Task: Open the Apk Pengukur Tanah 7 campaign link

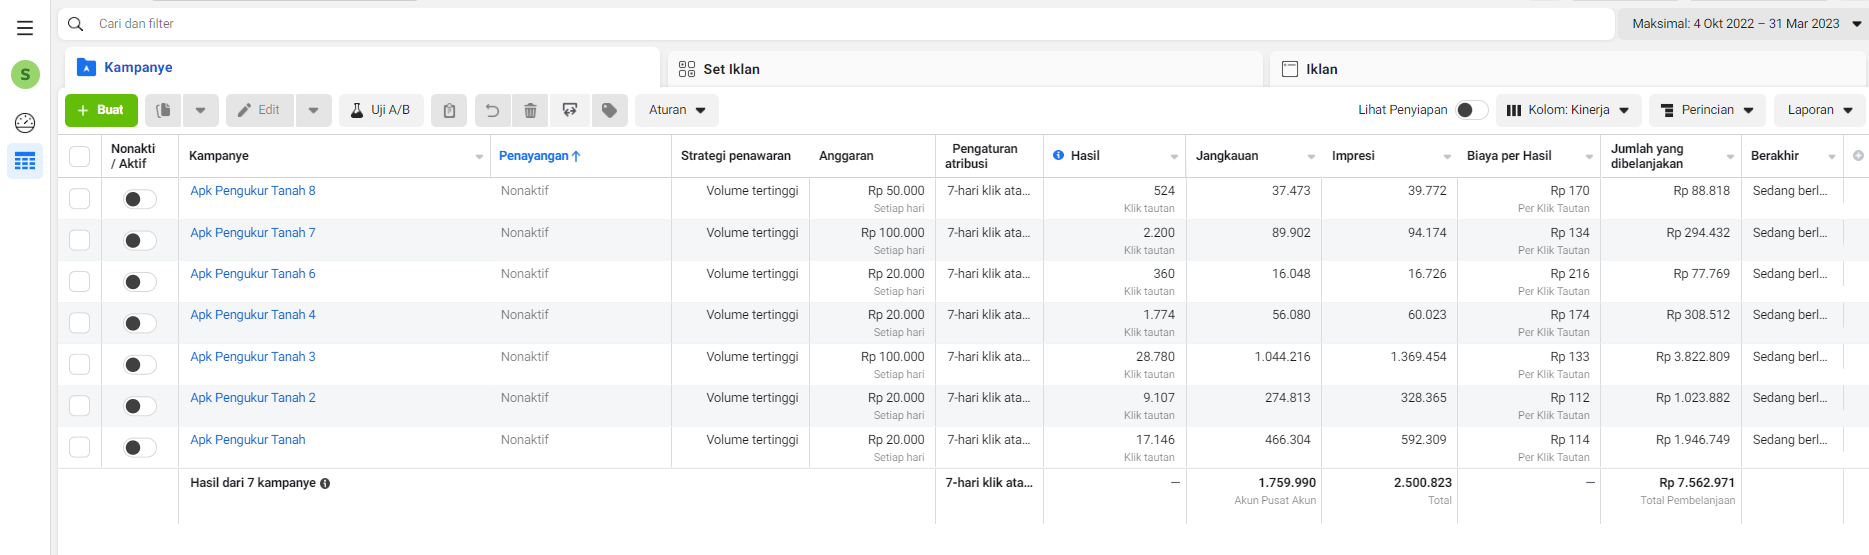Action: point(253,232)
